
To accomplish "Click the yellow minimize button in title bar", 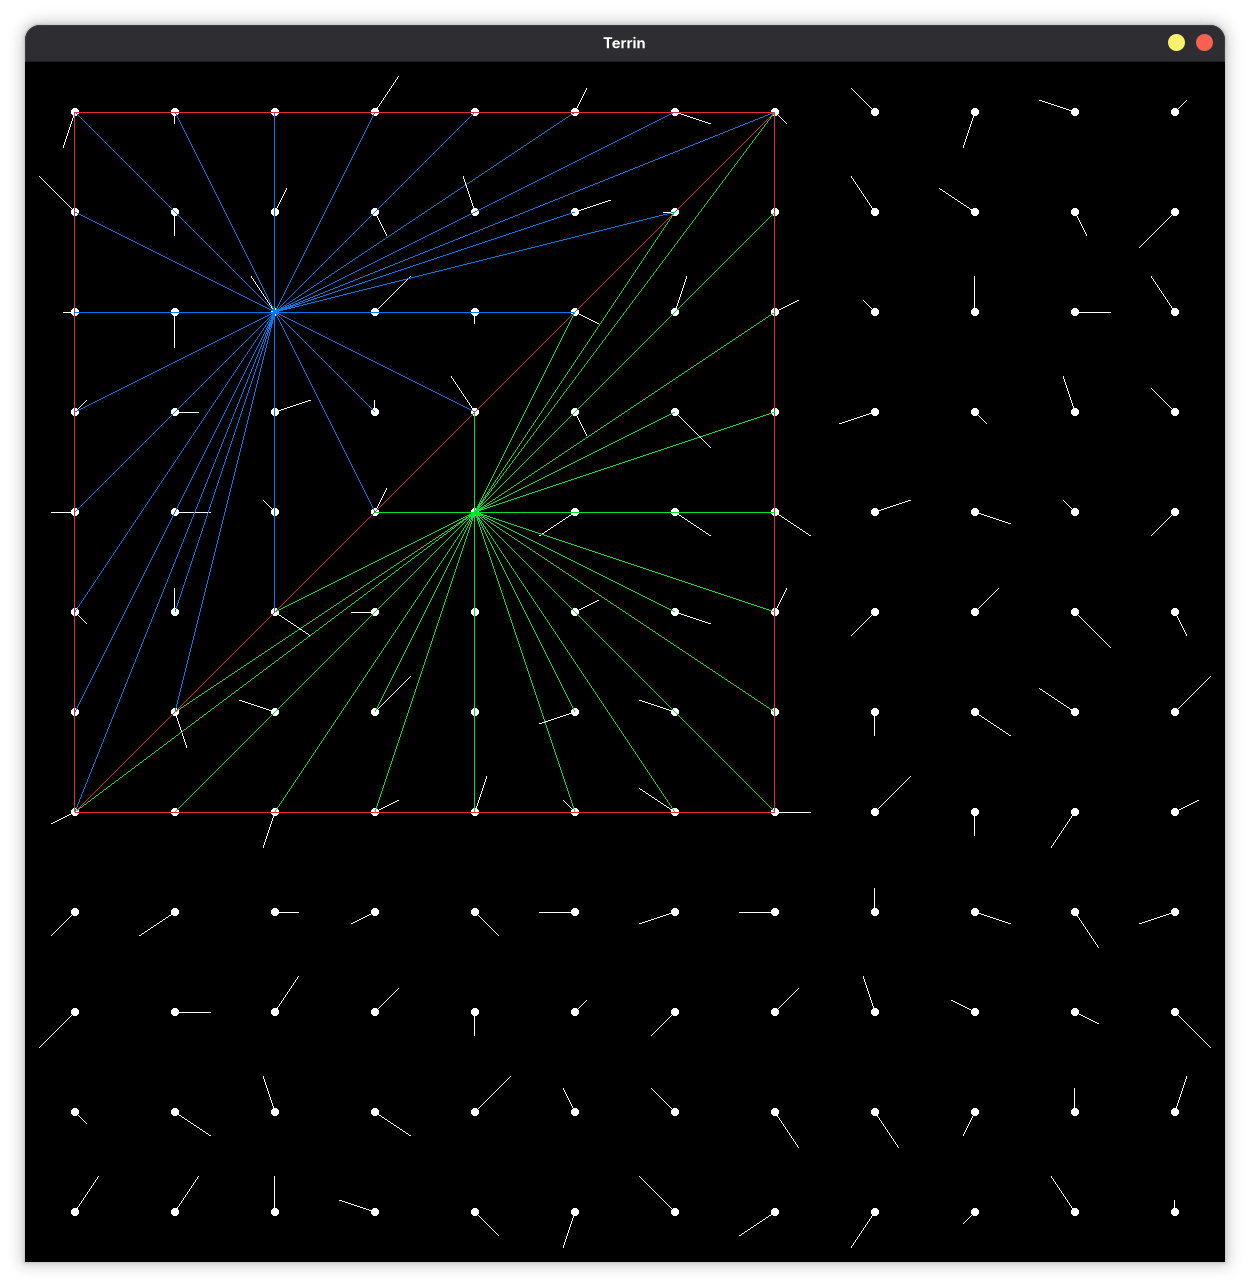I will coord(1176,42).
